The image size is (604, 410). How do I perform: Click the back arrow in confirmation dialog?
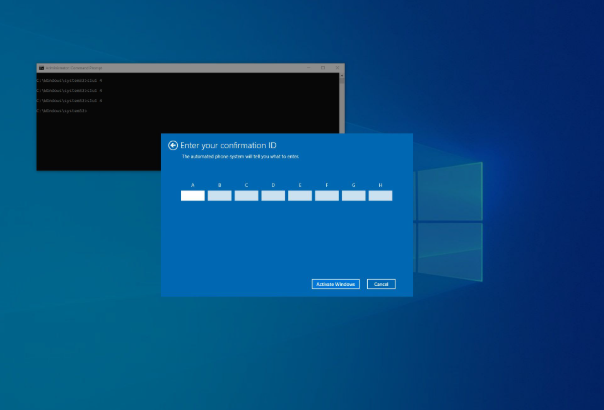point(173,145)
